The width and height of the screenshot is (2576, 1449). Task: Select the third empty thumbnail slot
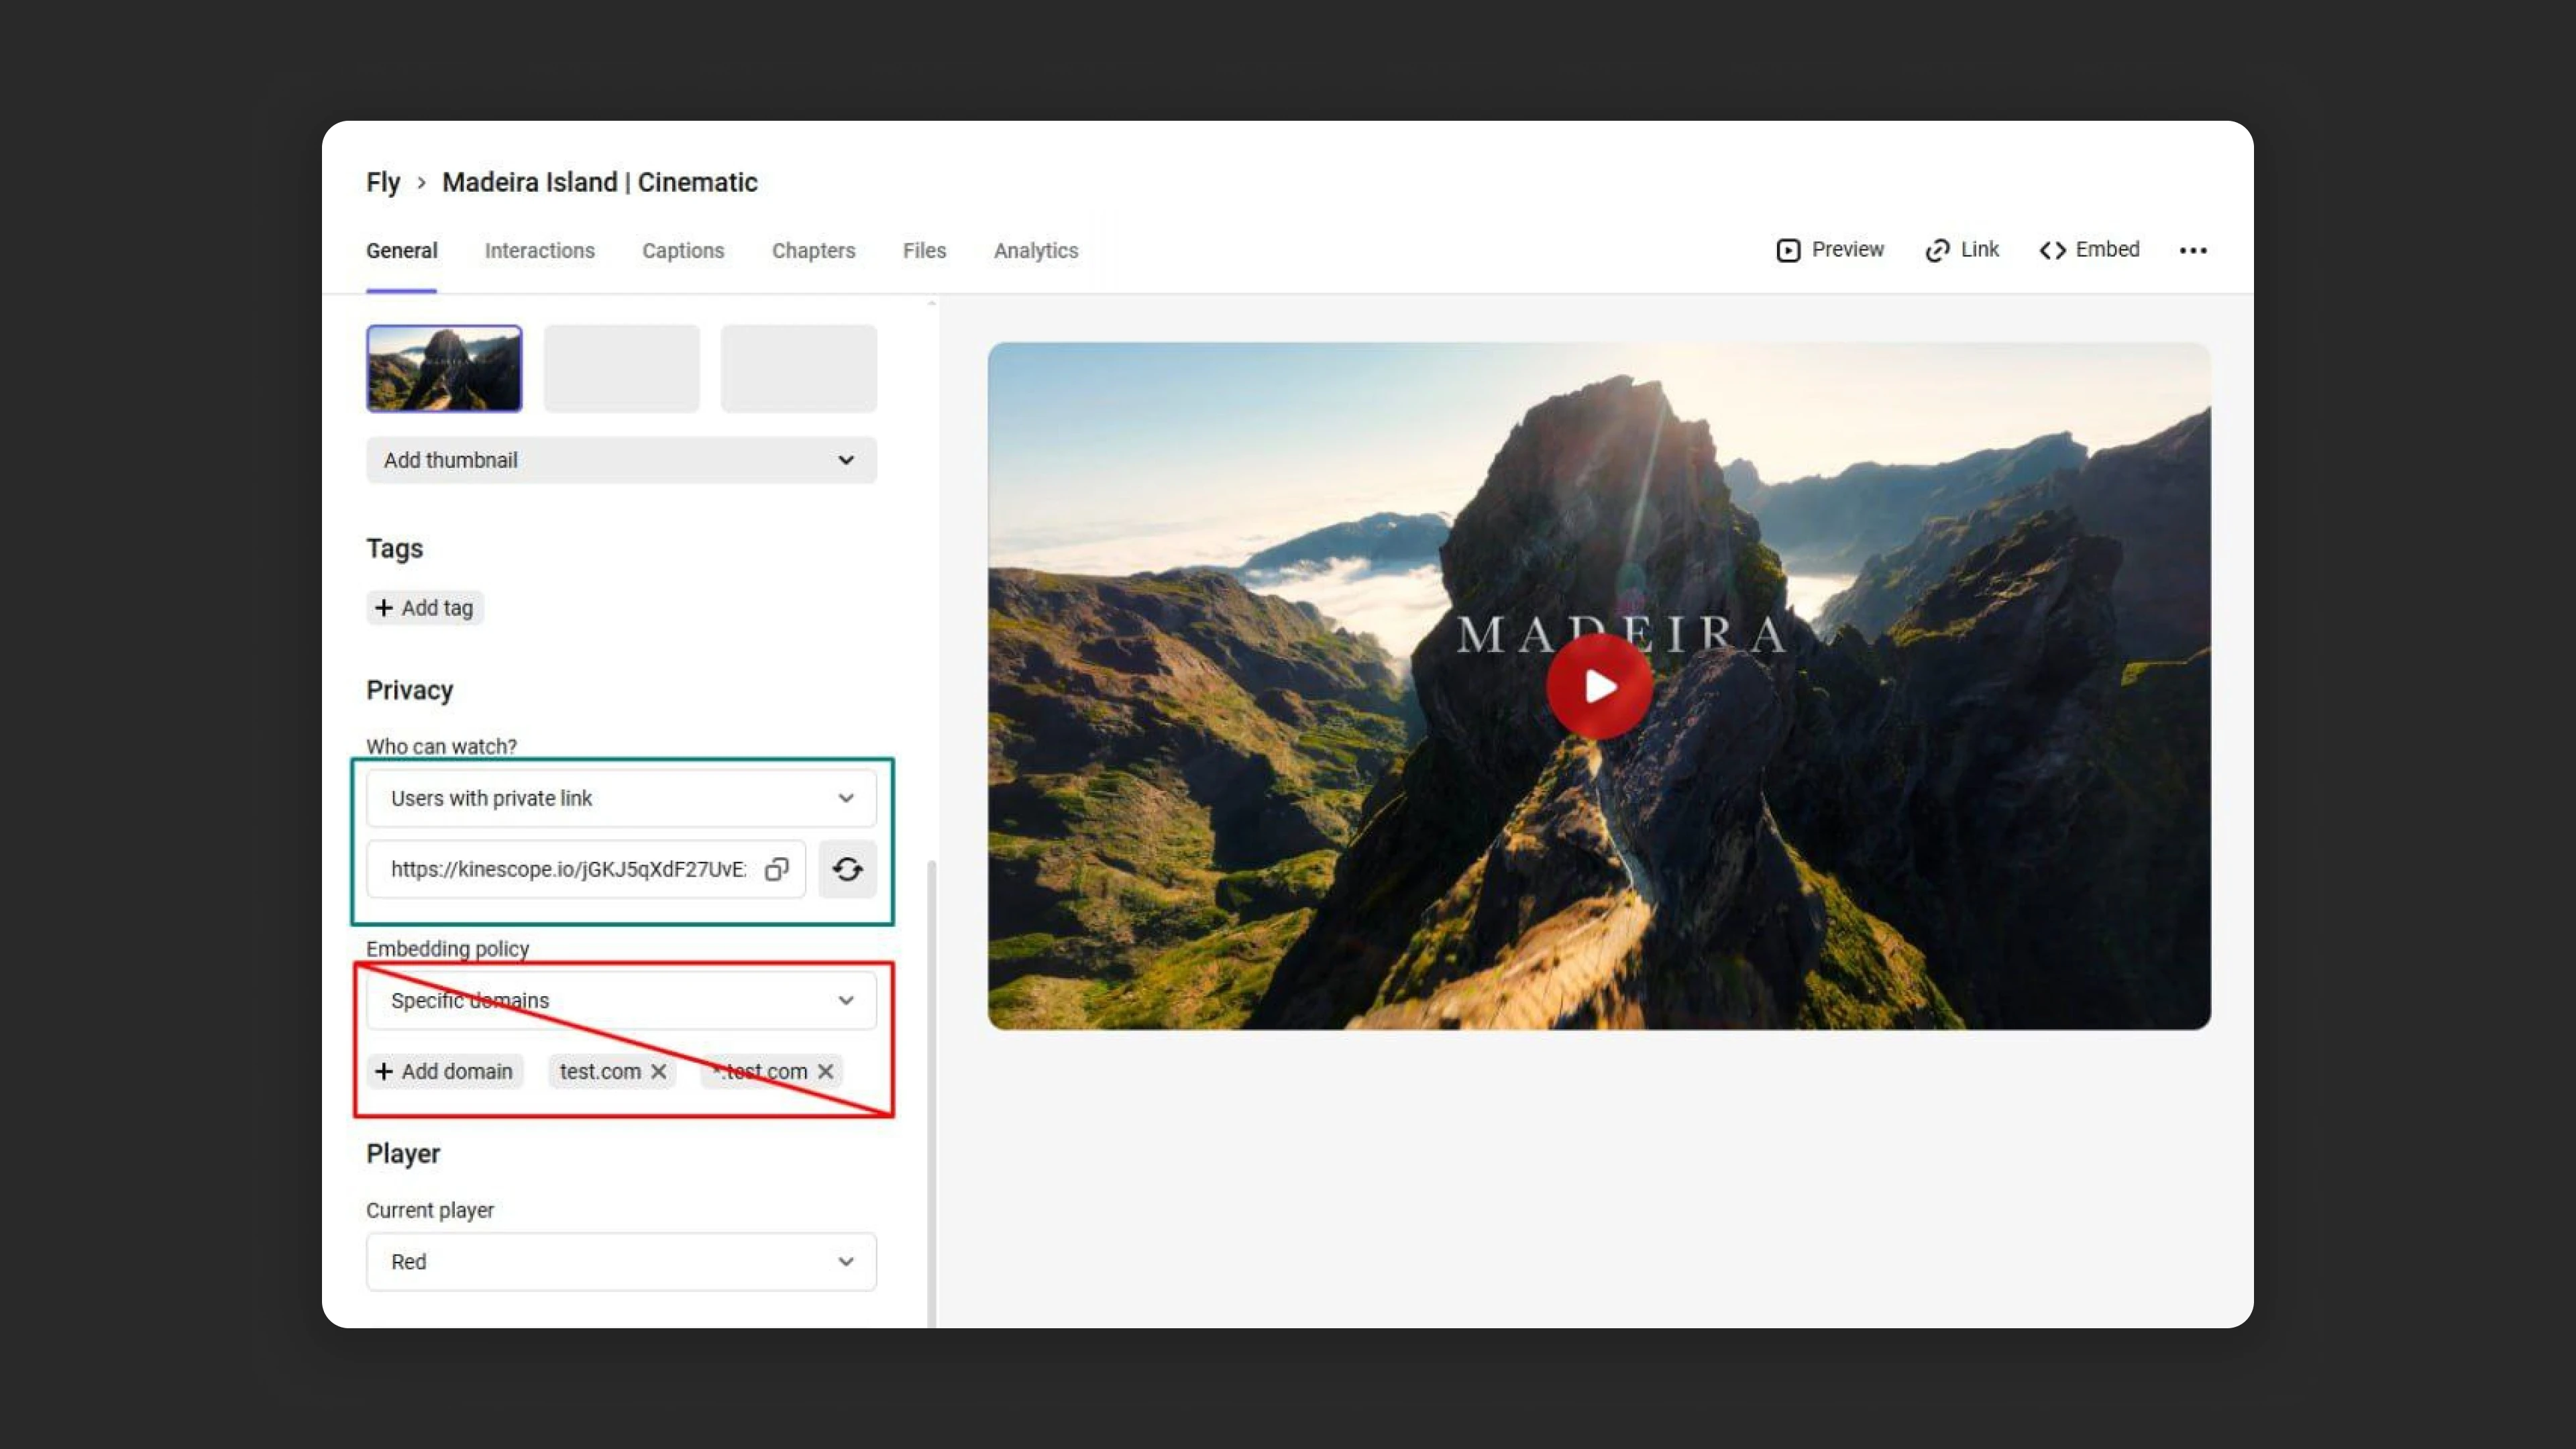(x=799, y=368)
